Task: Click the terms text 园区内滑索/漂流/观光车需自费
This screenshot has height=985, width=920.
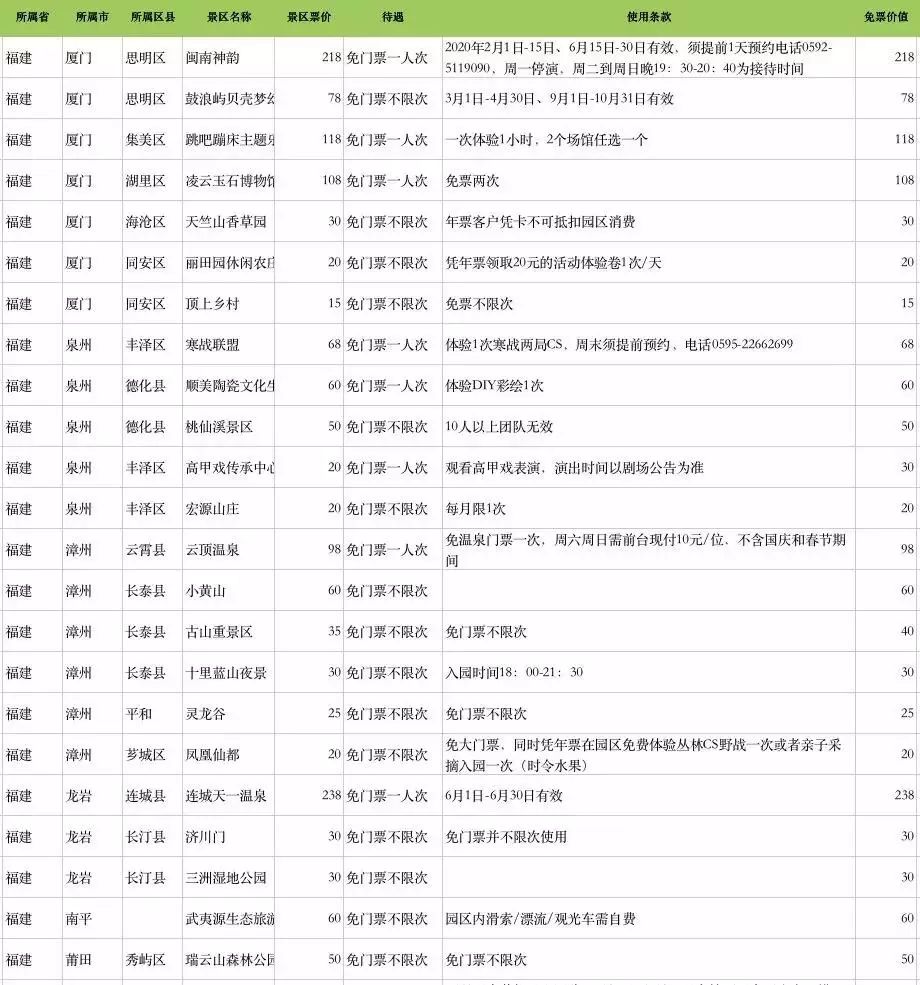Action: (540, 919)
